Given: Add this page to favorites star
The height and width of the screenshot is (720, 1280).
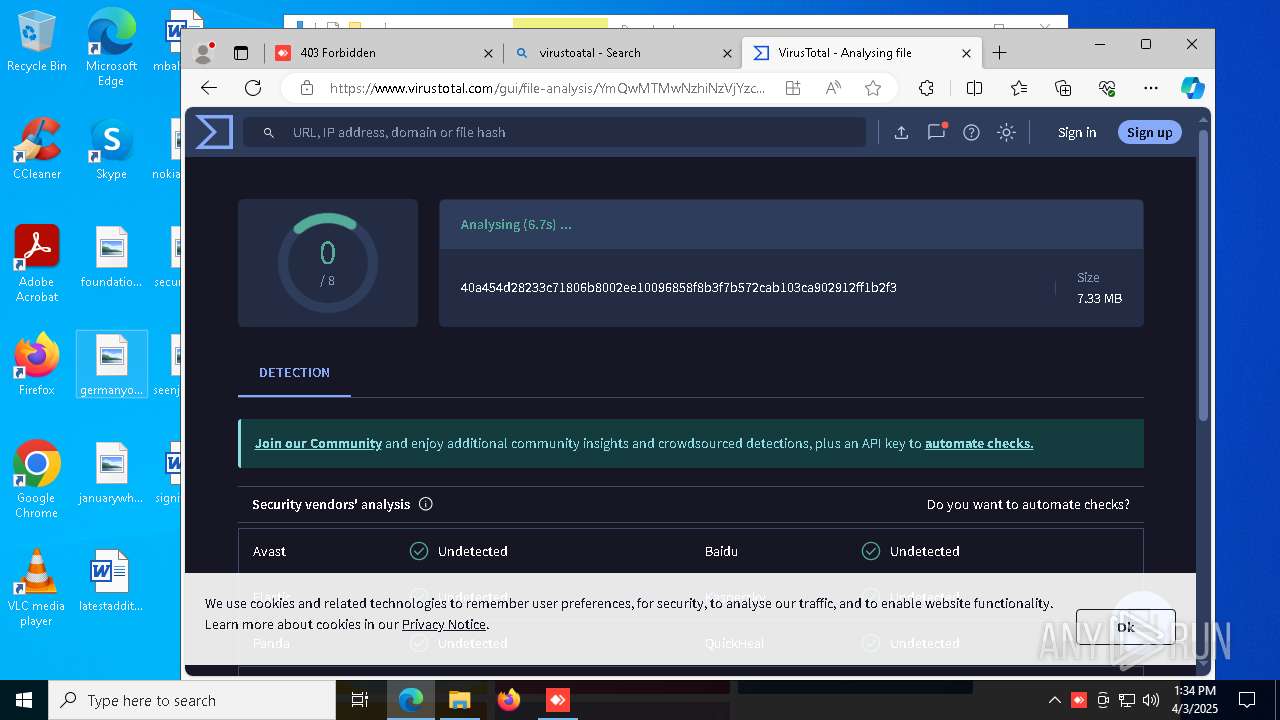Looking at the screenshot, I should [x=873, y=88].
